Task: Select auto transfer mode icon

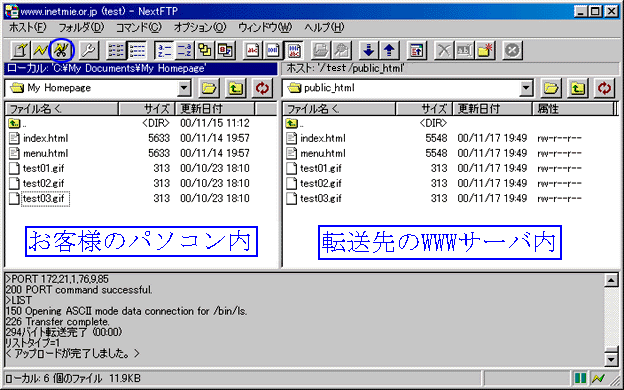Action: tap(294, 51)
